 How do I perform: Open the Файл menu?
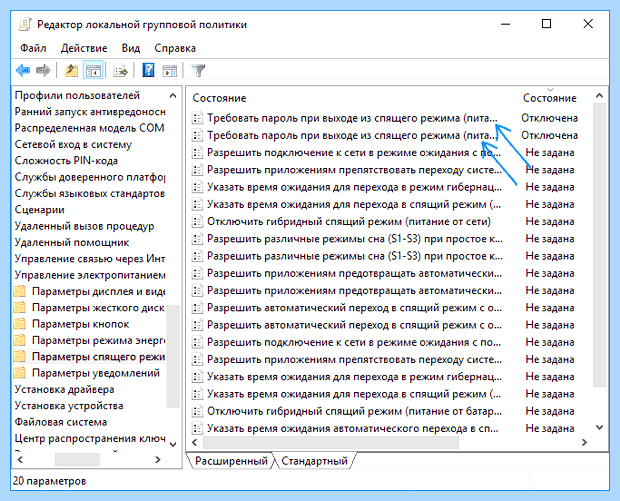click(x=33, y=48)
